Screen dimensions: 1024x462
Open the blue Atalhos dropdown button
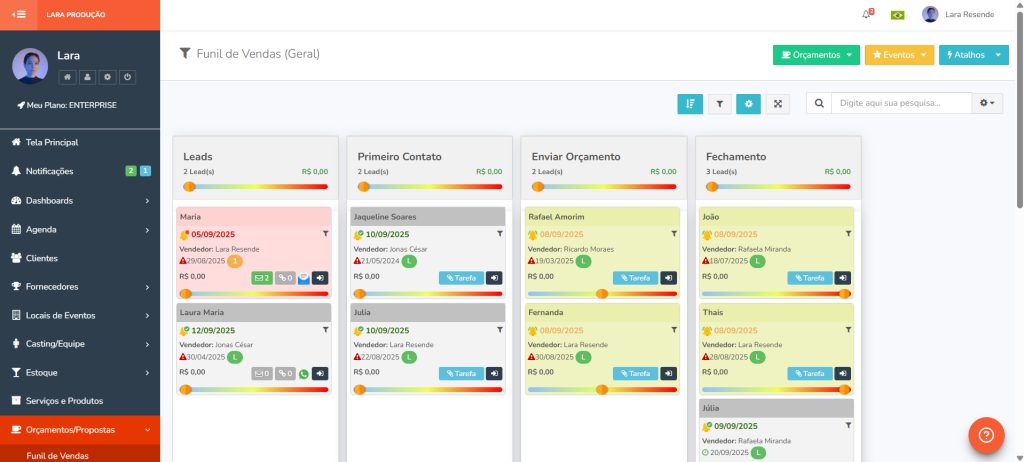pyautogui.click(x=974, y=55)
